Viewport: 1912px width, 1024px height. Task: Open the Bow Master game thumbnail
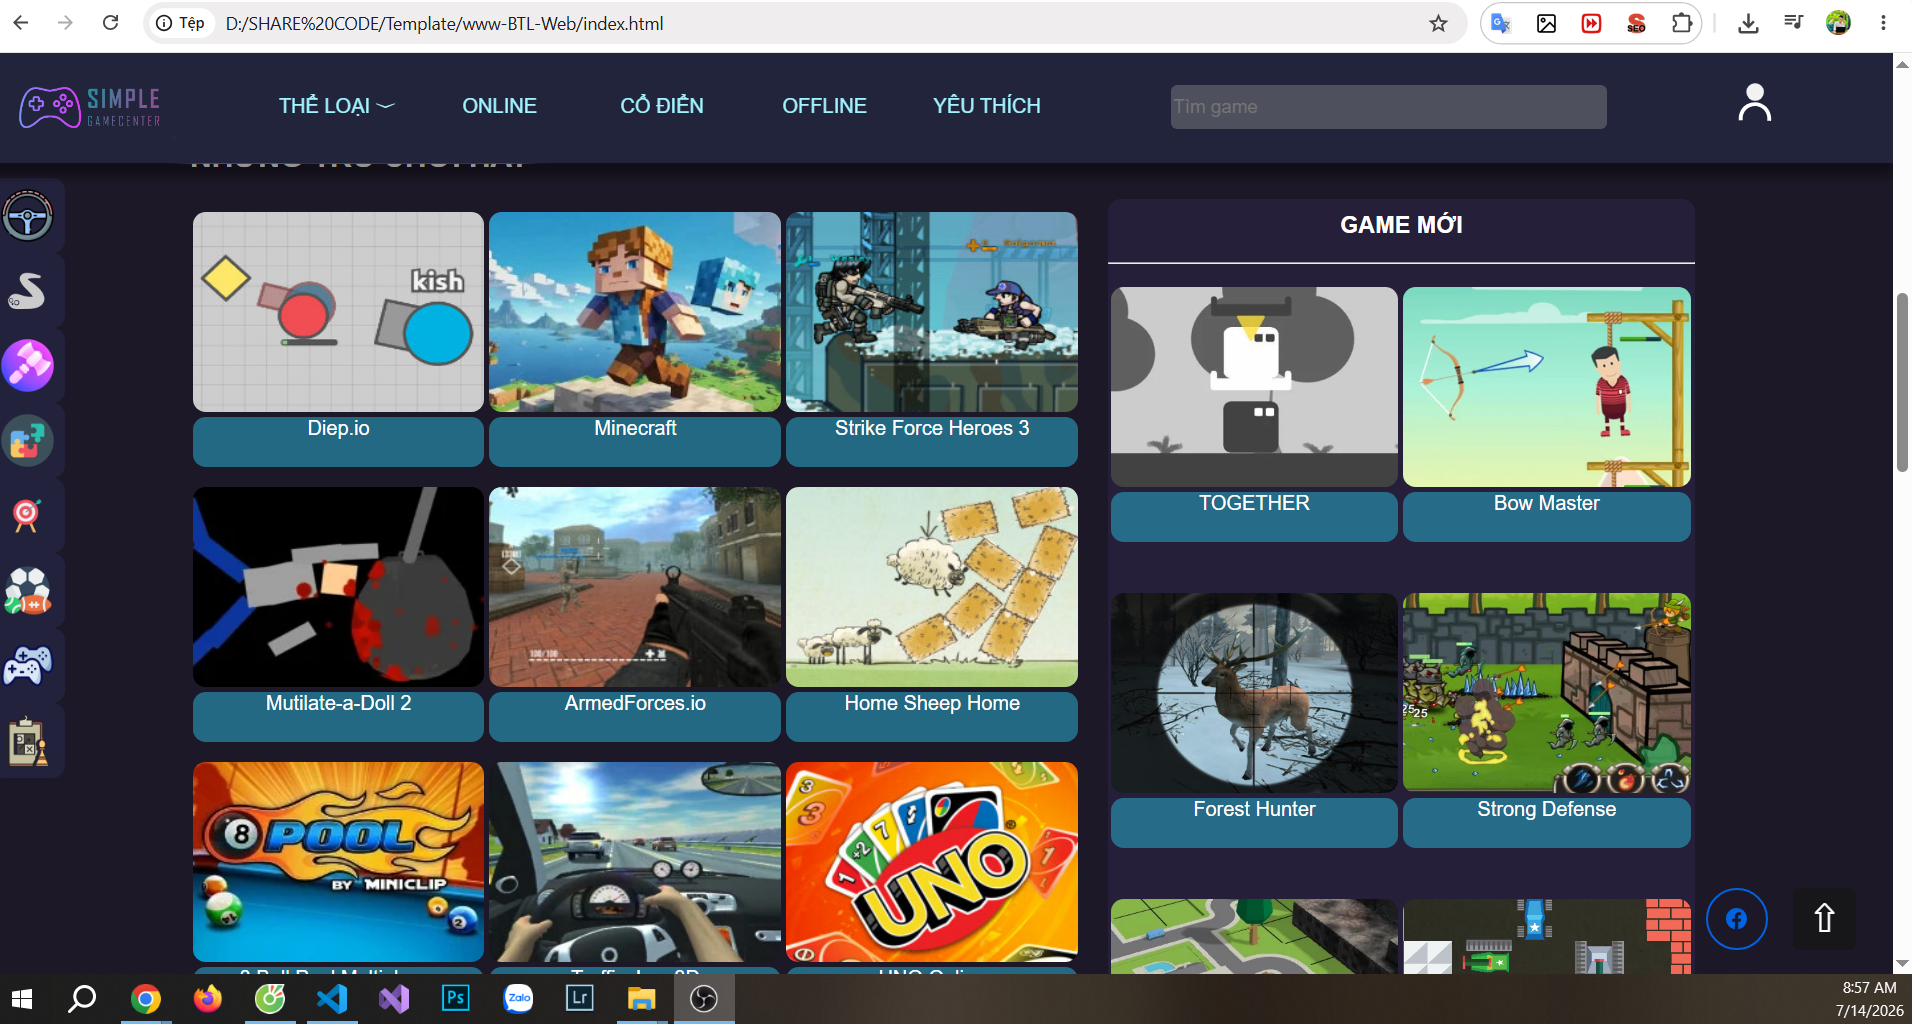[1547, 387]
